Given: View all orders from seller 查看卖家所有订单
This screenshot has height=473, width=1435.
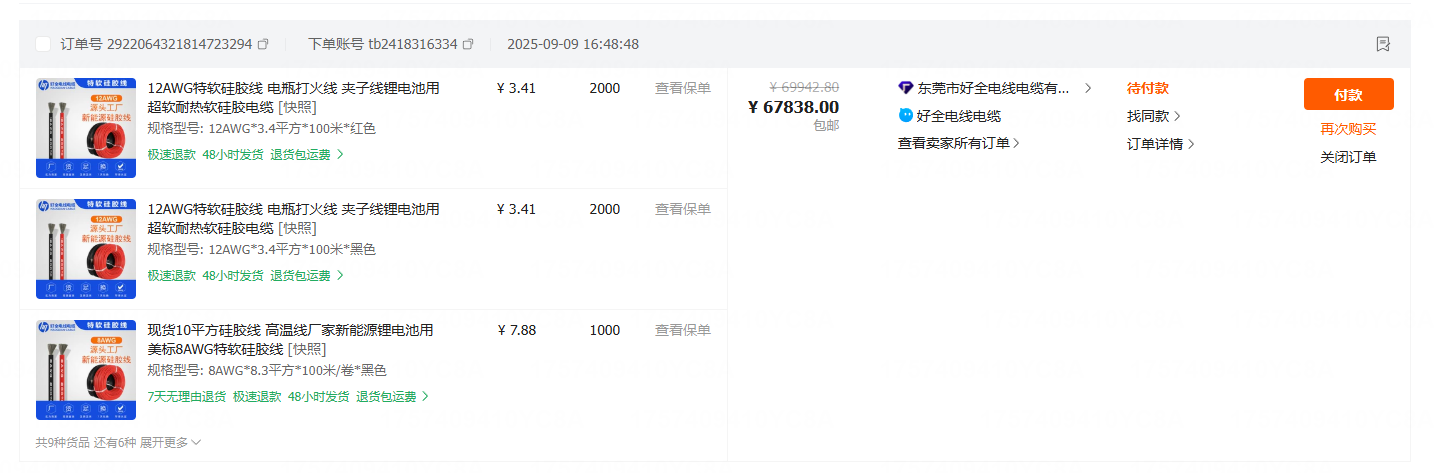Looking at the screenshot, I should pyautogui.click(x=959, y=143).
